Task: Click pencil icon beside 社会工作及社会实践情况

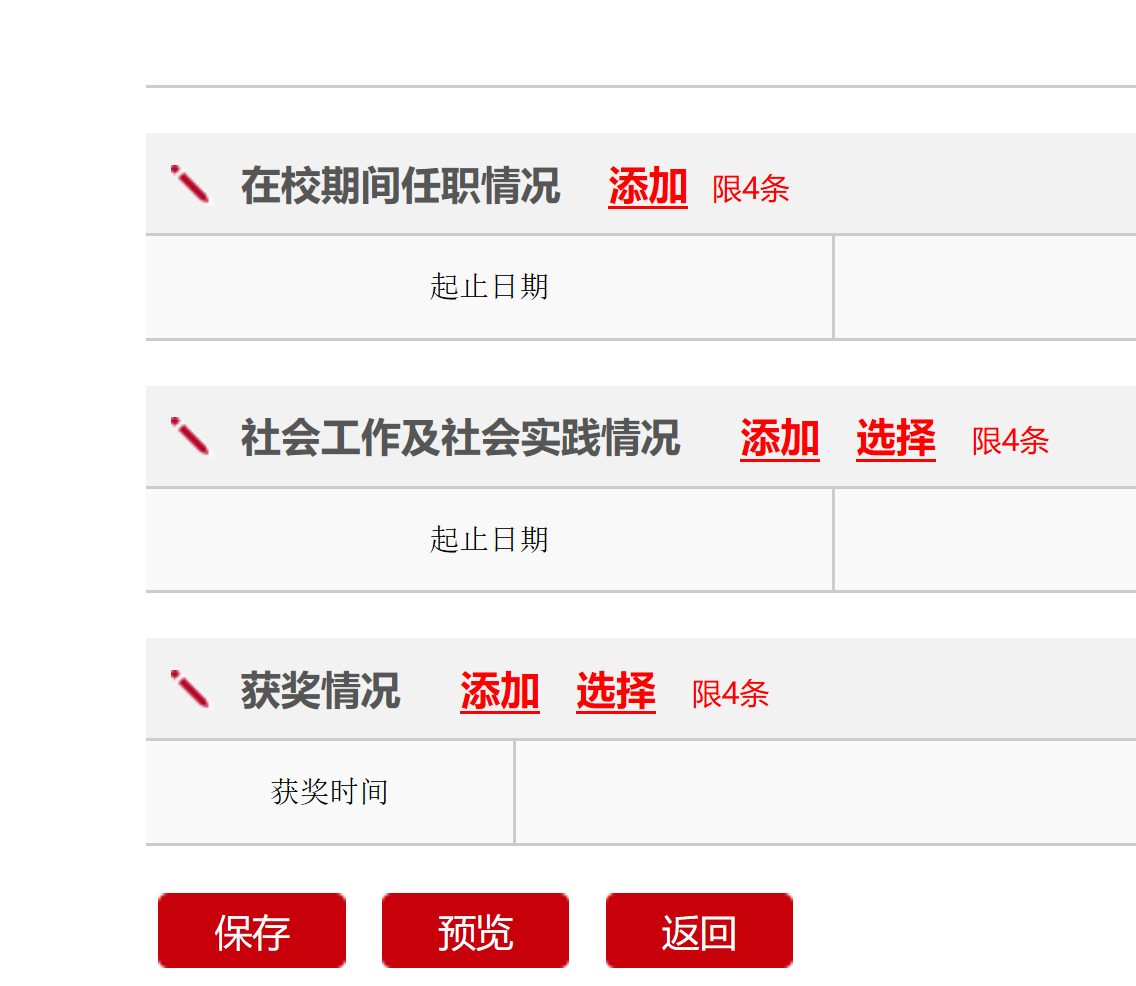Action: pyautogui.click(x=190, y=436)
